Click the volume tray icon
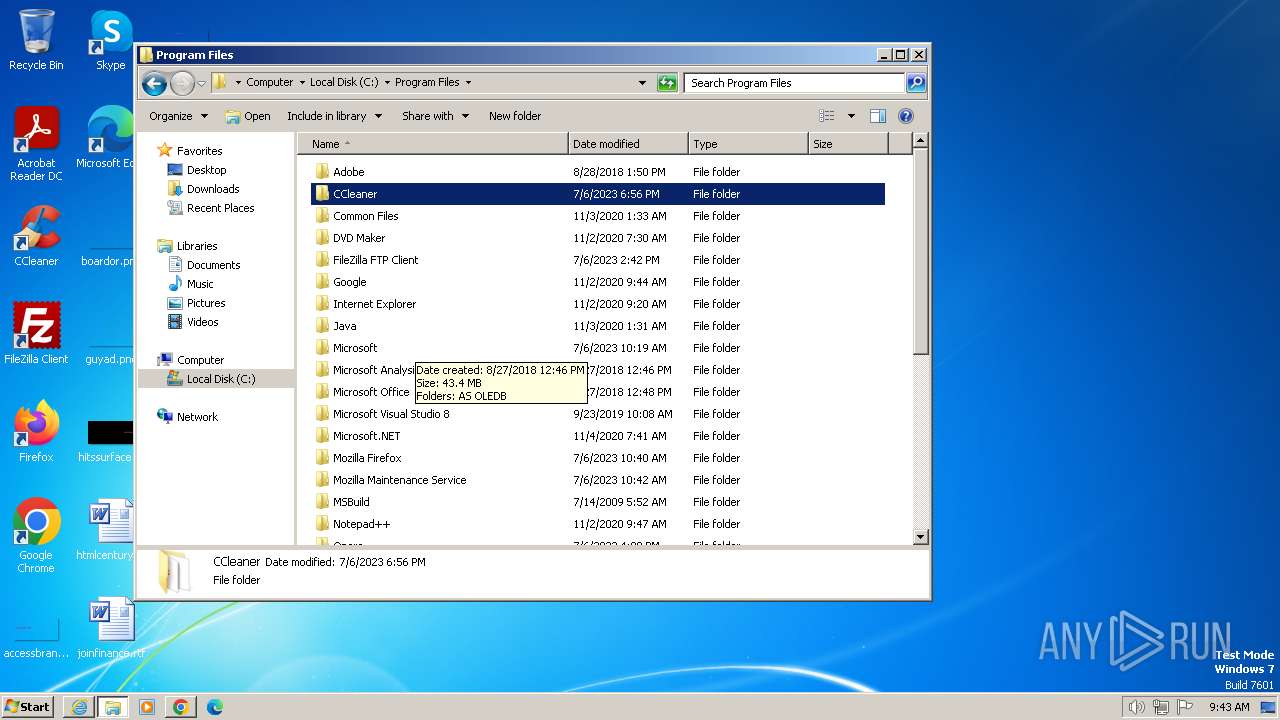 pos(1136,707)
